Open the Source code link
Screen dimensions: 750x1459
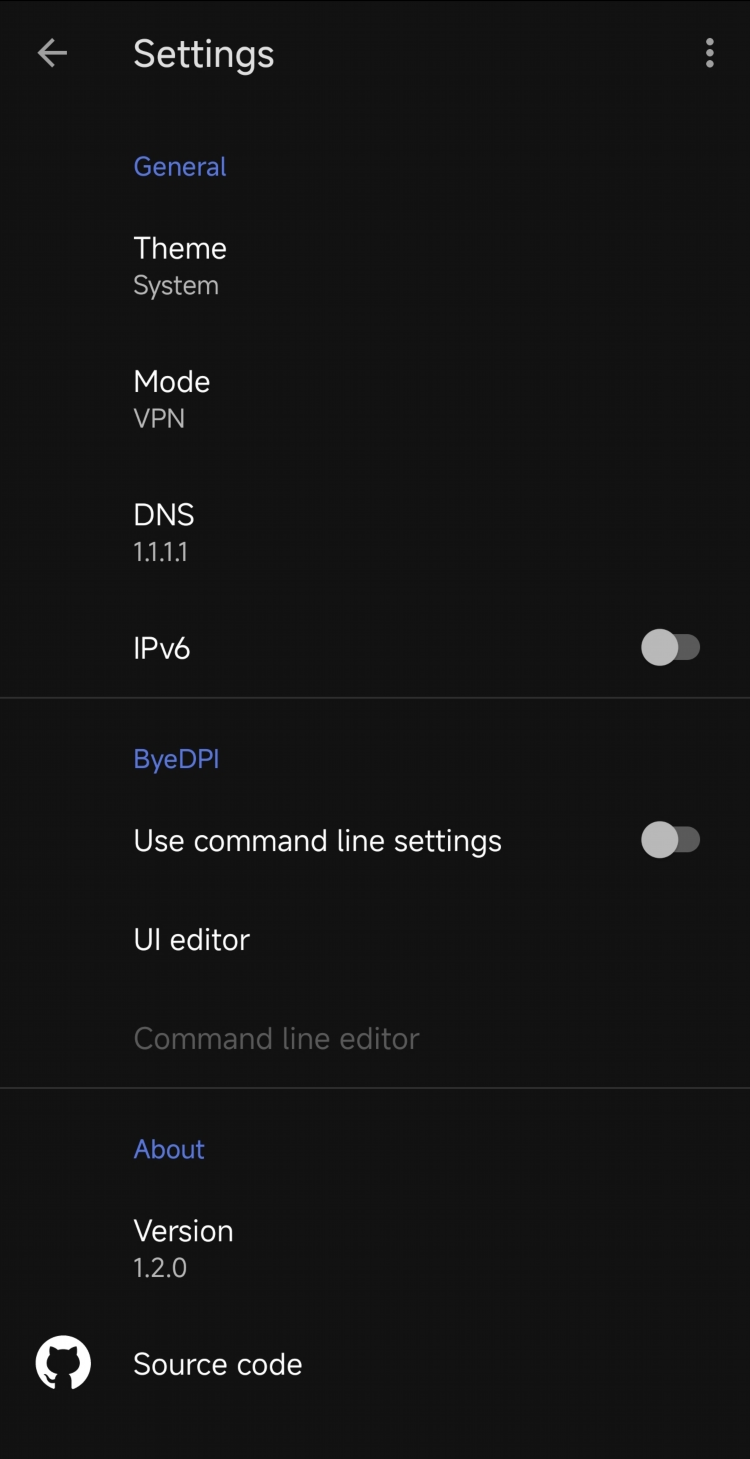pos(375,1364)
